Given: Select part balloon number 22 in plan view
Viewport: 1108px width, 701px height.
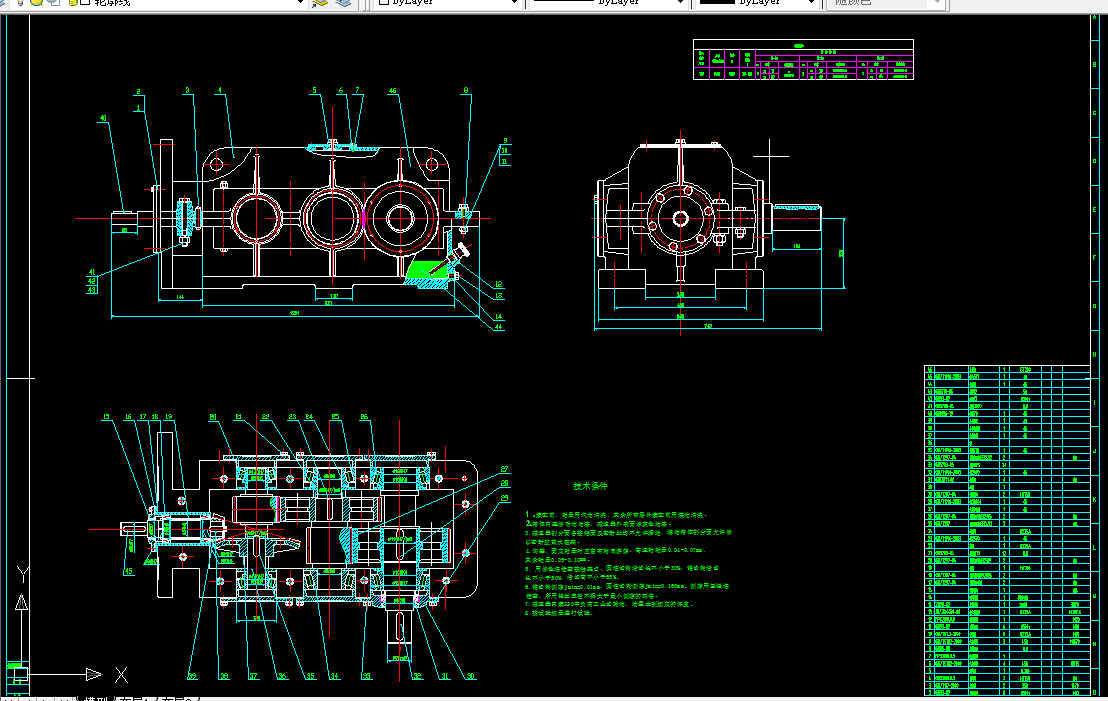Looking at the screenshot, I should (265, 417).
